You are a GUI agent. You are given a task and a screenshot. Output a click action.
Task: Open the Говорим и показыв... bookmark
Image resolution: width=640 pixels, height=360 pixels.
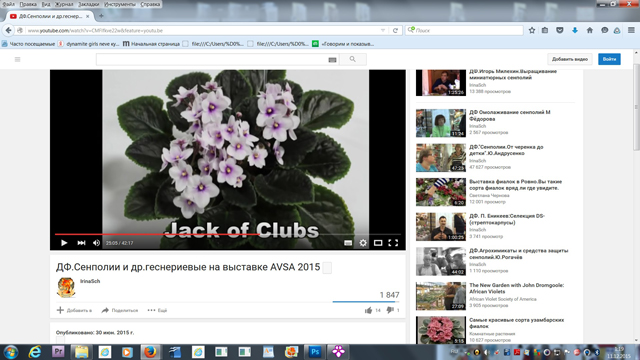tap(343, 44)
